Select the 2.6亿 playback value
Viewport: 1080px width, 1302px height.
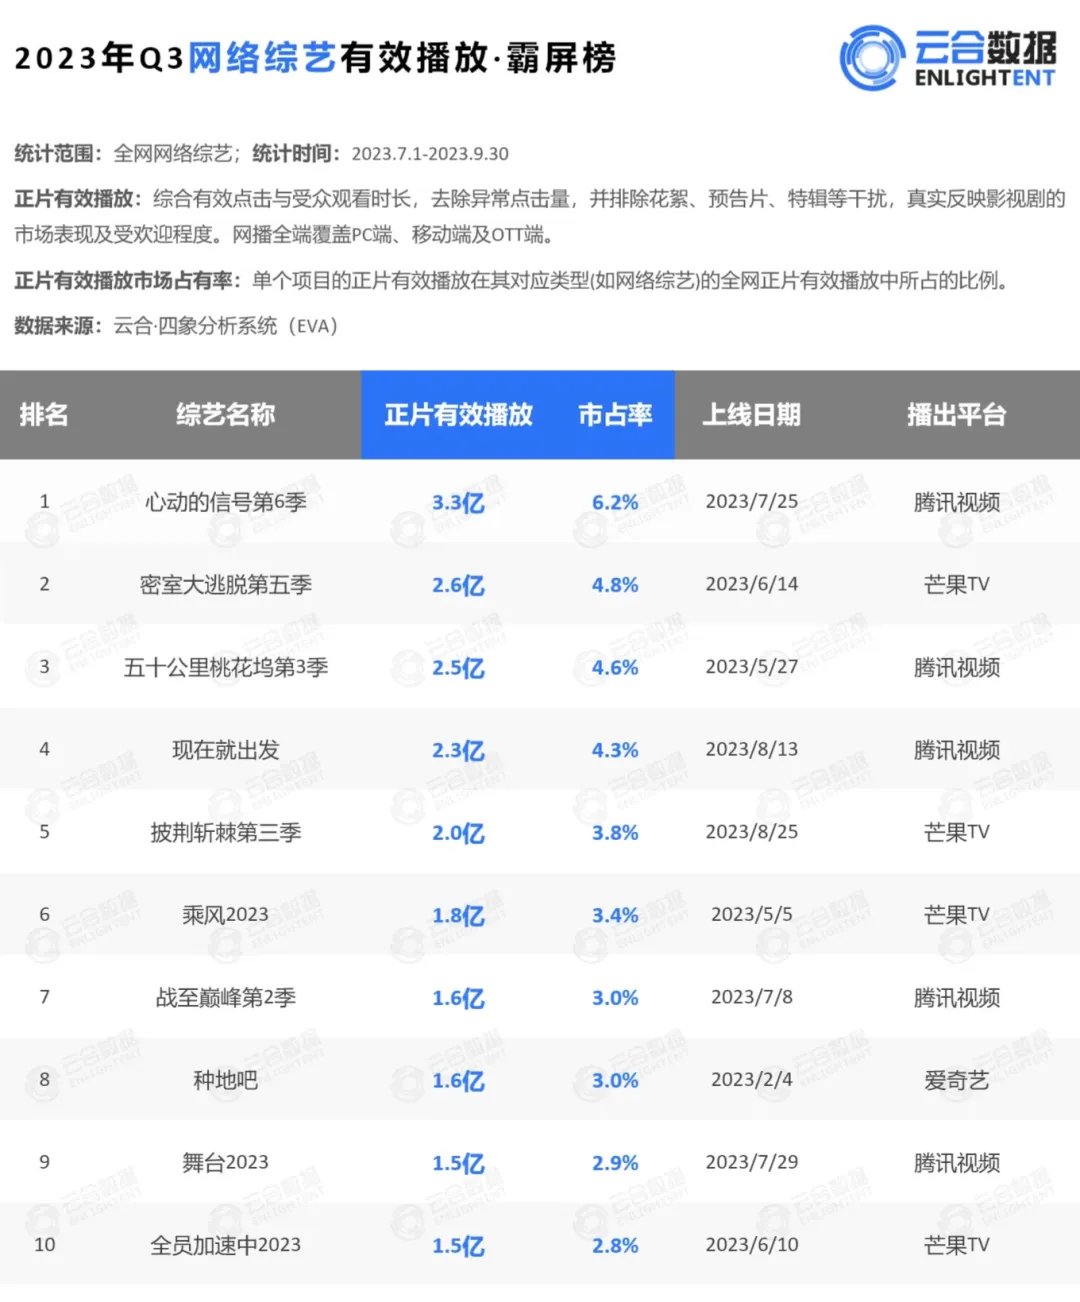[x=458, y=586]
